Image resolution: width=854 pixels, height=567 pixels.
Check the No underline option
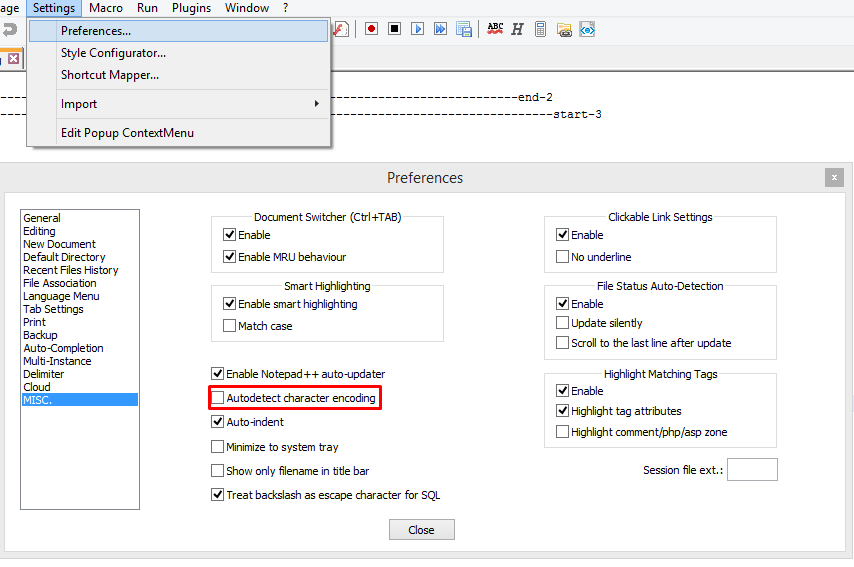point(562,257)
